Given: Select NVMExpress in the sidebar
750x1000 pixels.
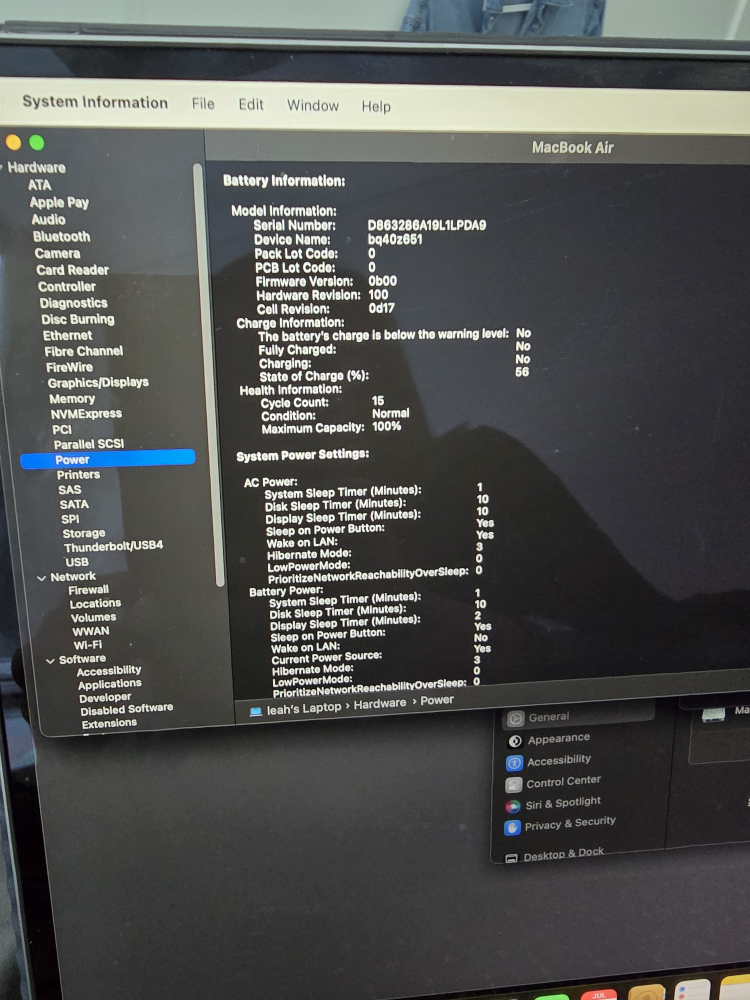Looking at the screenshot, I should pos(86,414).
